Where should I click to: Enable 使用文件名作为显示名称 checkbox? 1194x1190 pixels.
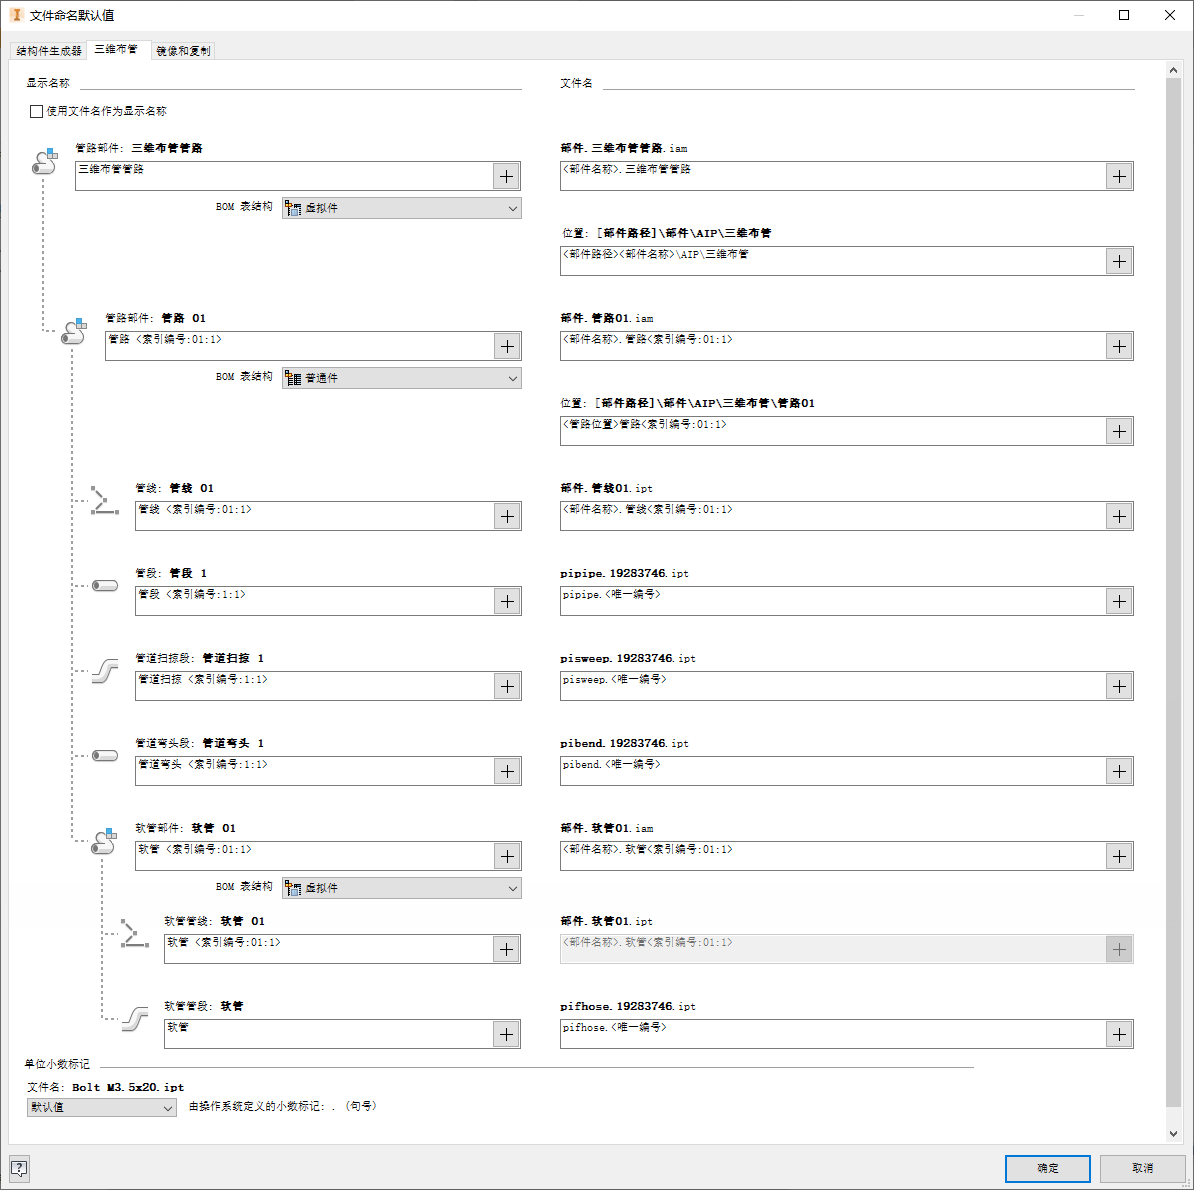click(36, 111)
